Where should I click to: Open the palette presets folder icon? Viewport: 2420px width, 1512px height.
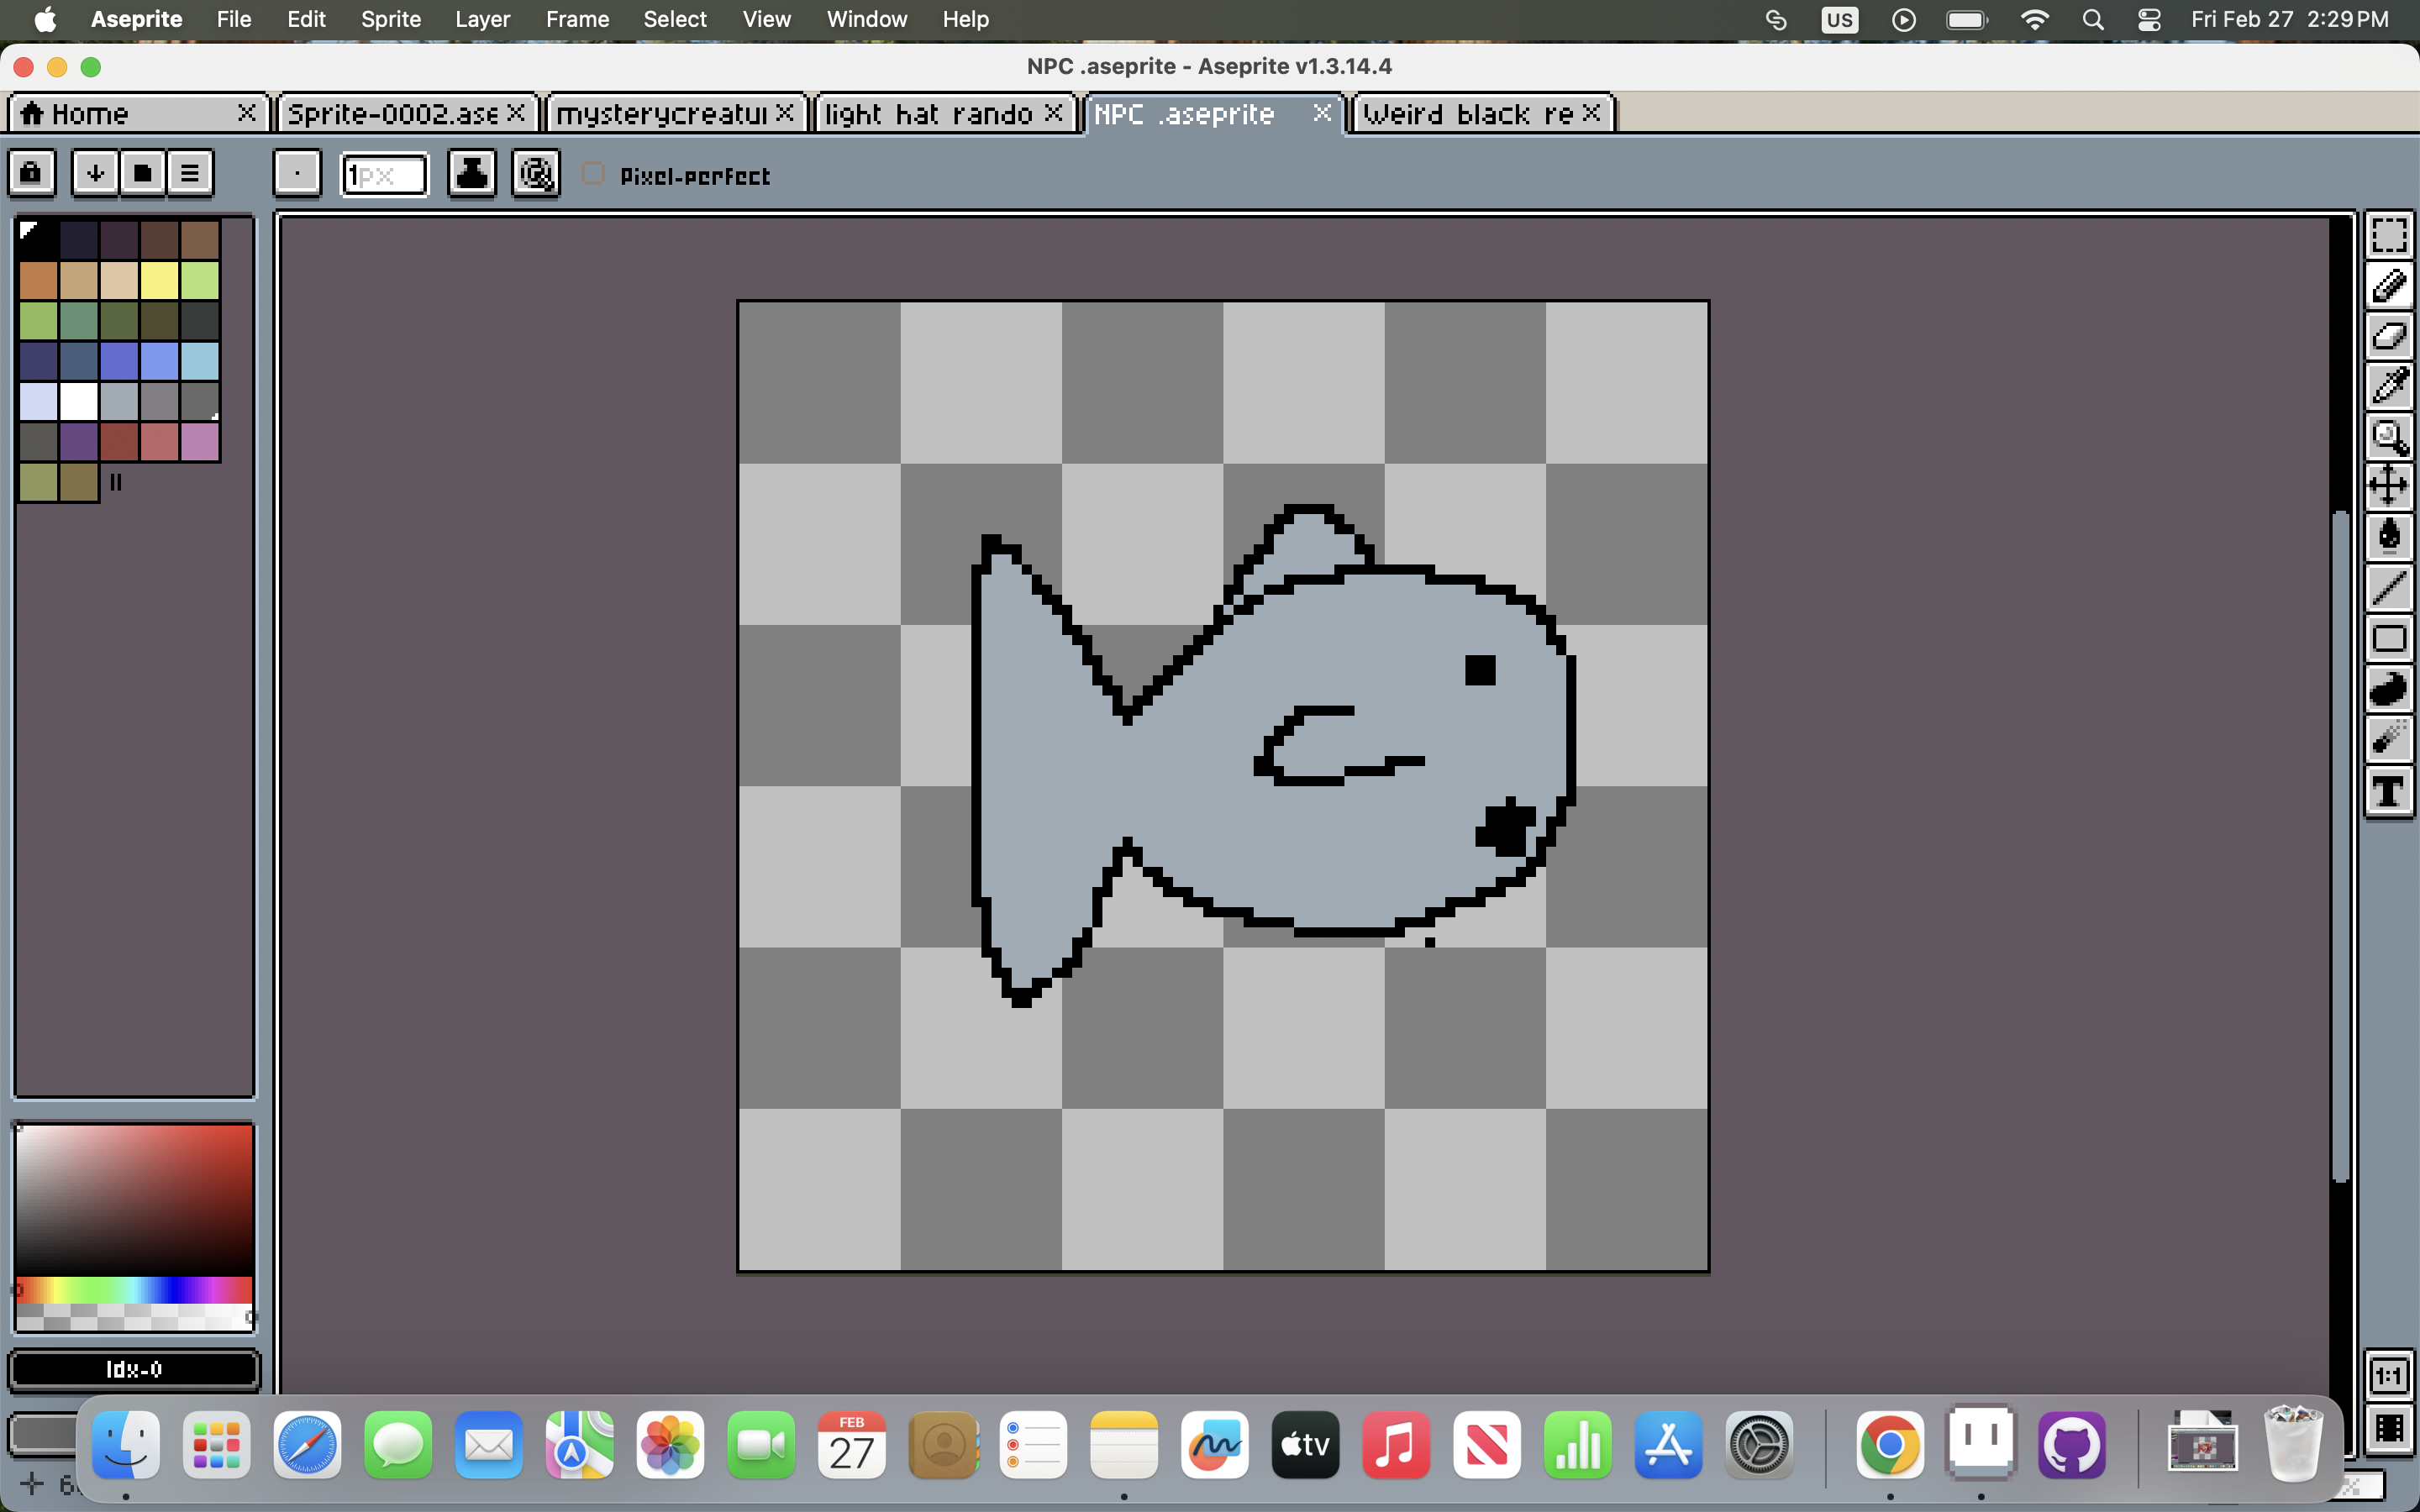pos(143,174)
